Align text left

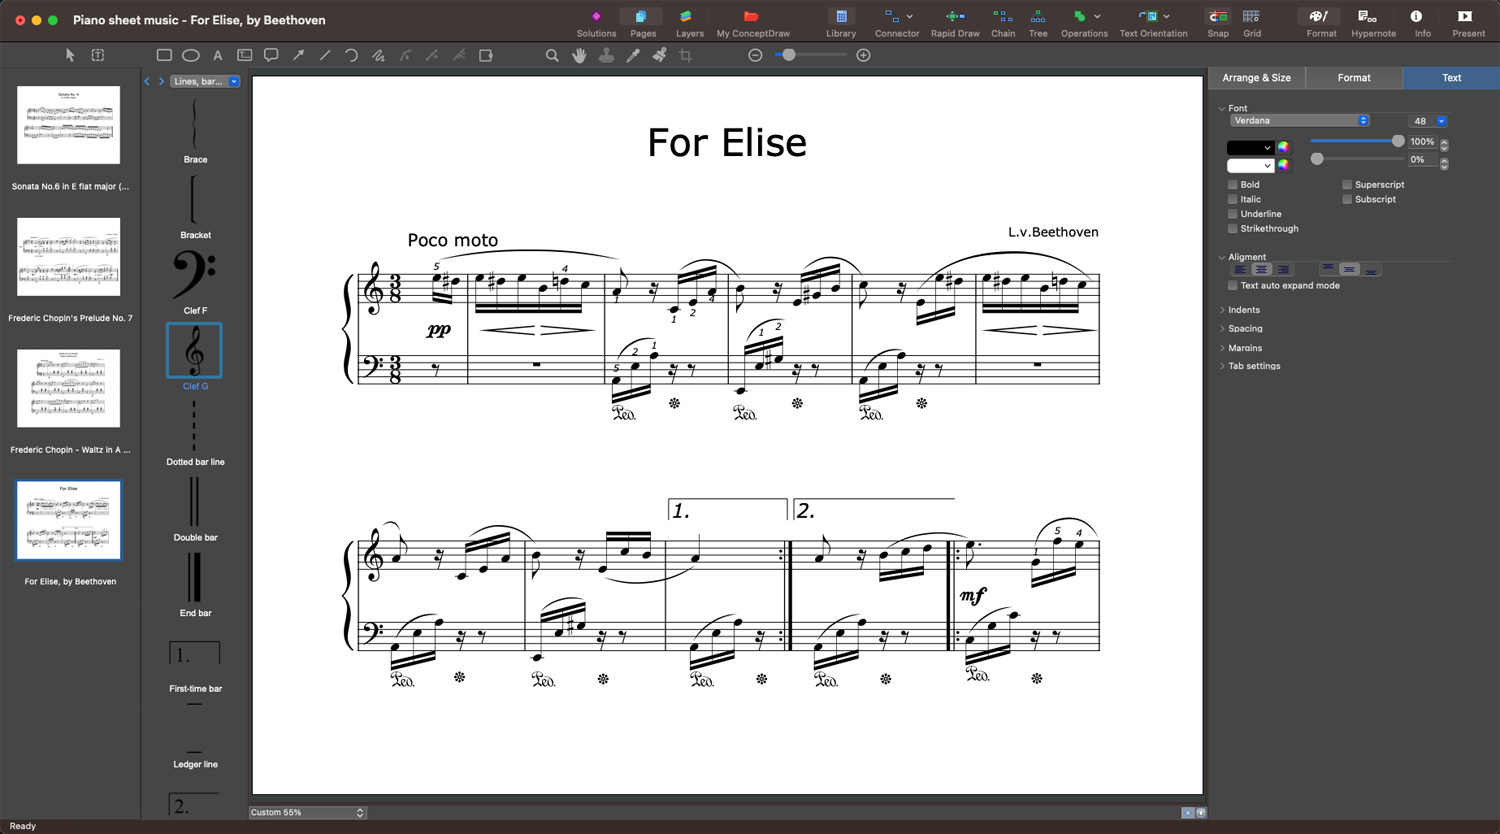(x=1240, y=269)
